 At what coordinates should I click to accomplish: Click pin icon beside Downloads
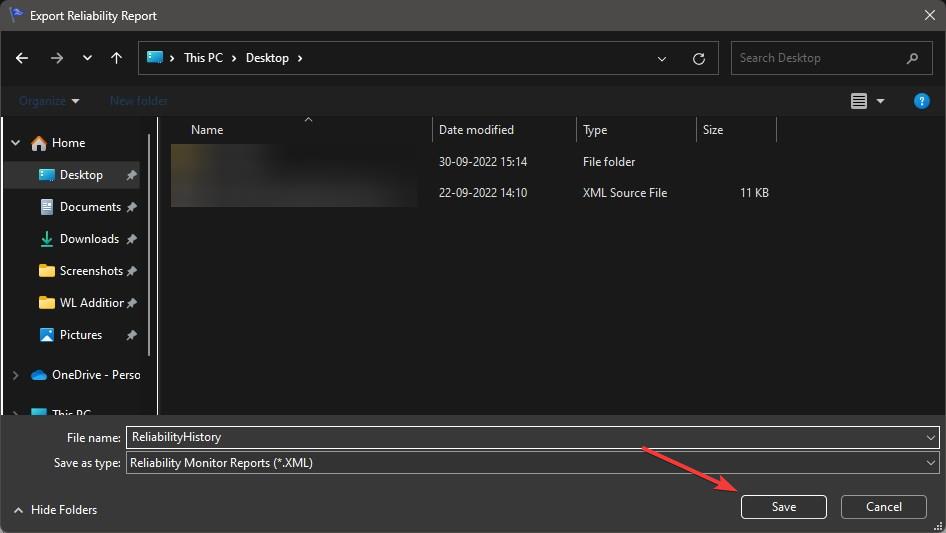point(131,240)
